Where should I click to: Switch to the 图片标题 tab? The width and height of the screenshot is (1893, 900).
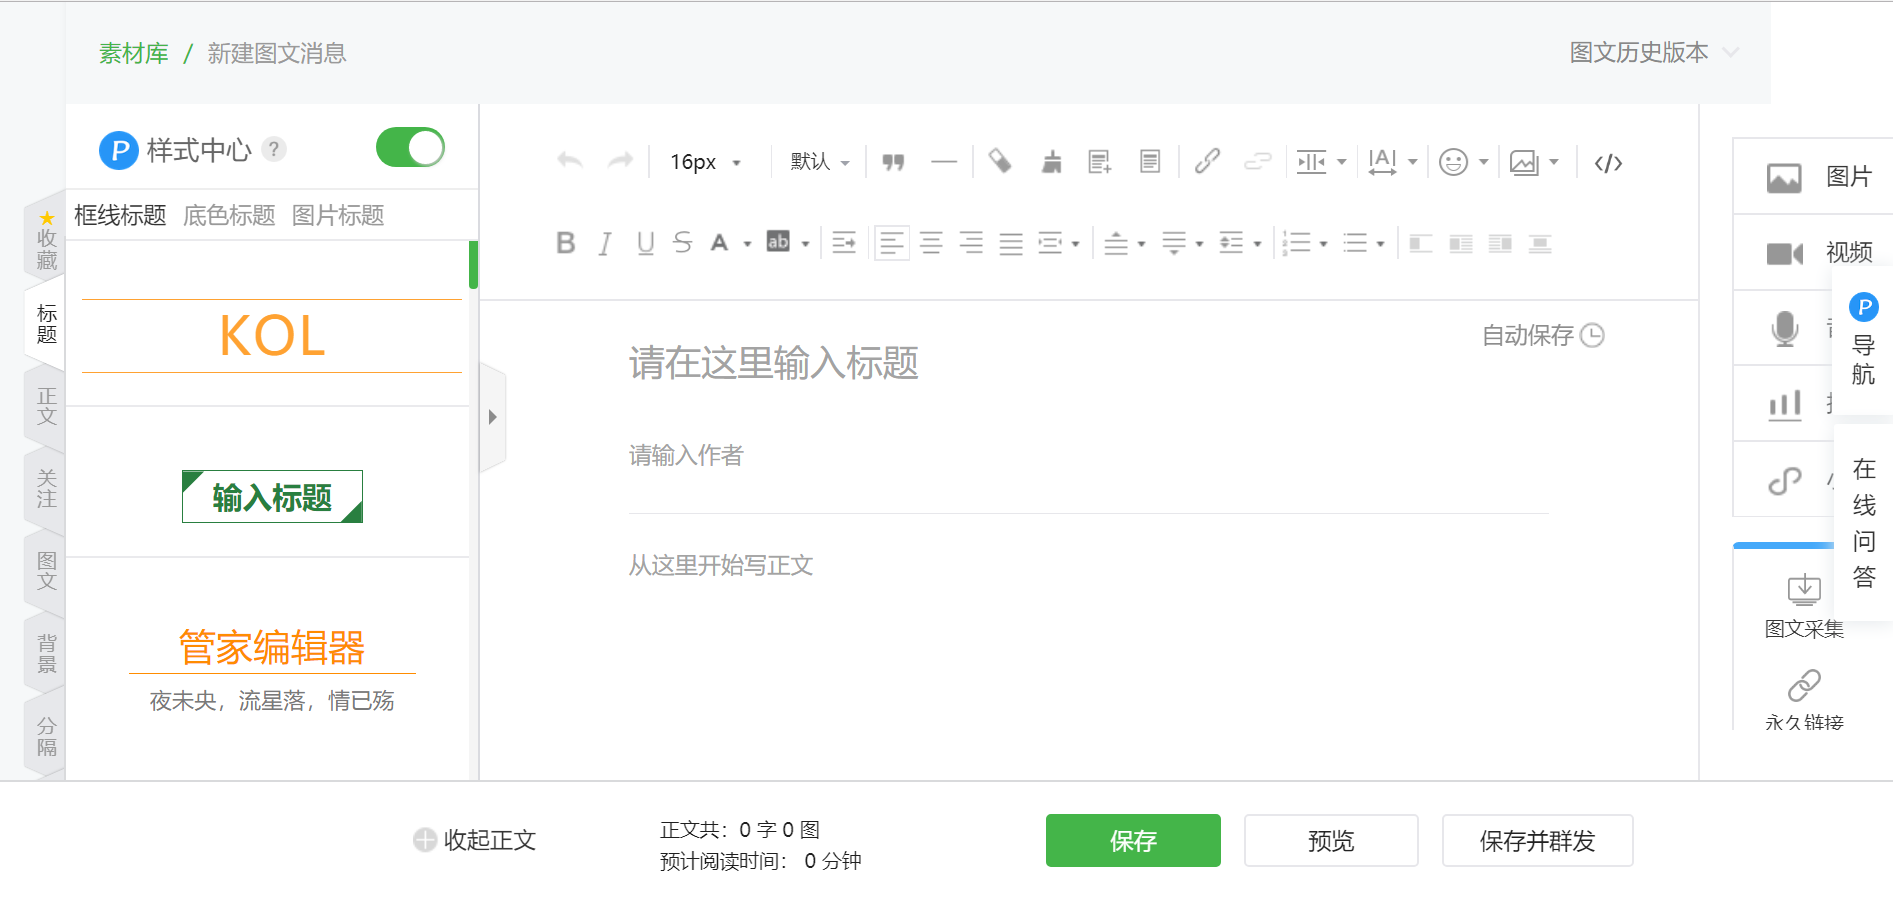pyautogui.click(x=338, y=215)
